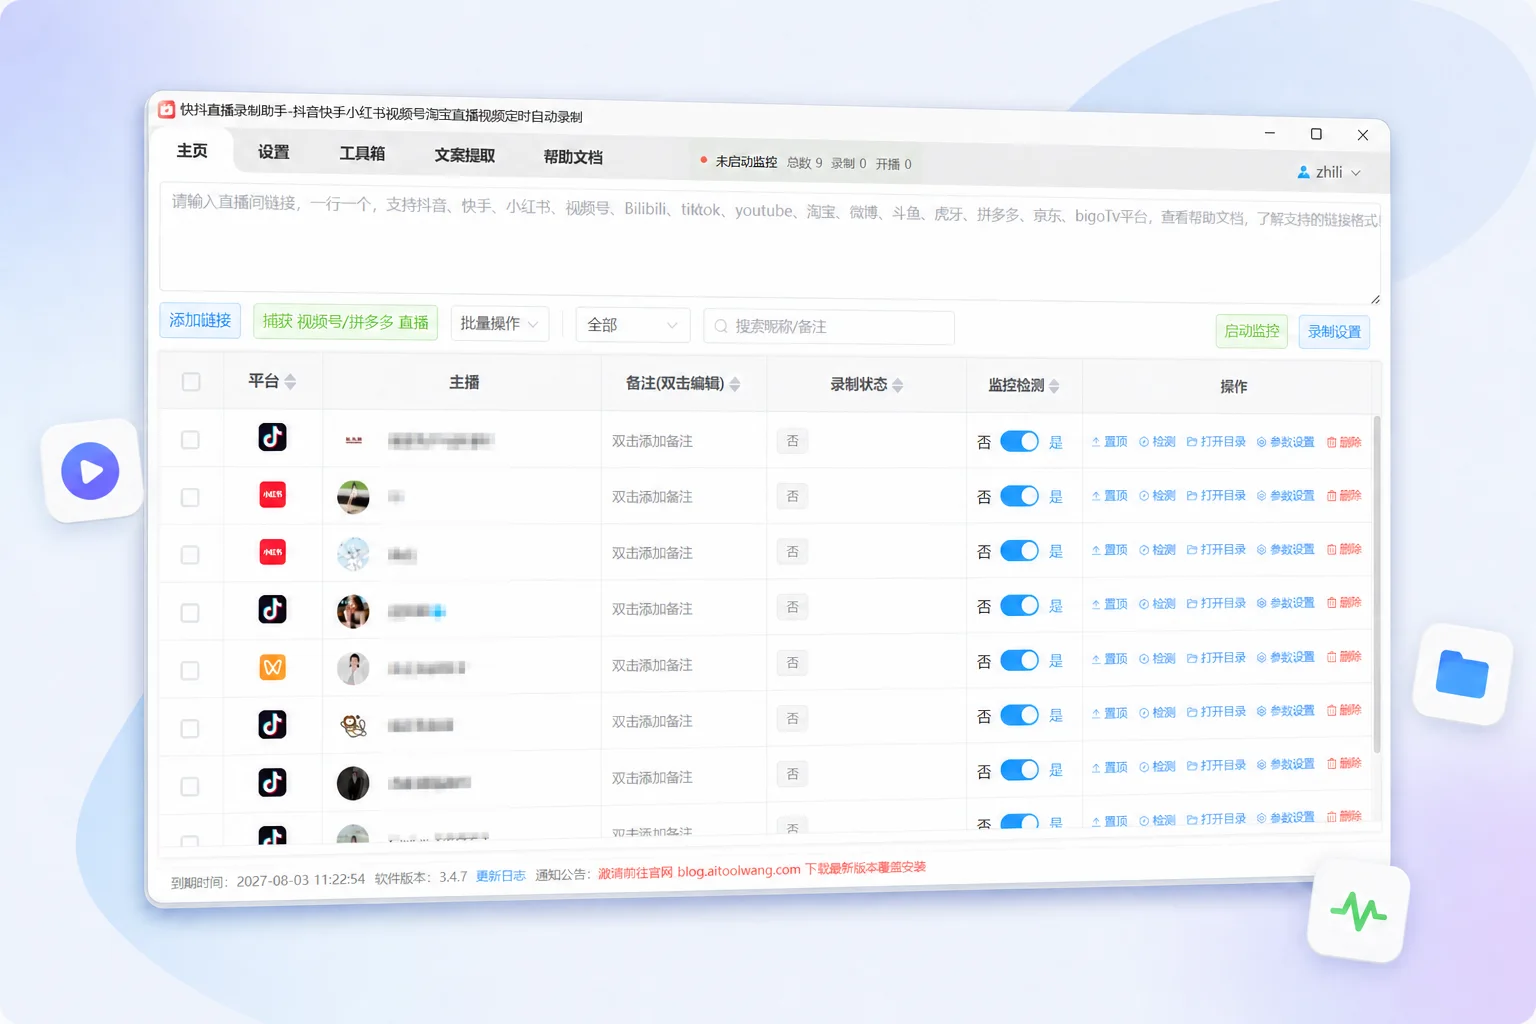Switch to the 主页 tab
The height and width of the screenshot is (1024, 1536).
coord(192,151)
